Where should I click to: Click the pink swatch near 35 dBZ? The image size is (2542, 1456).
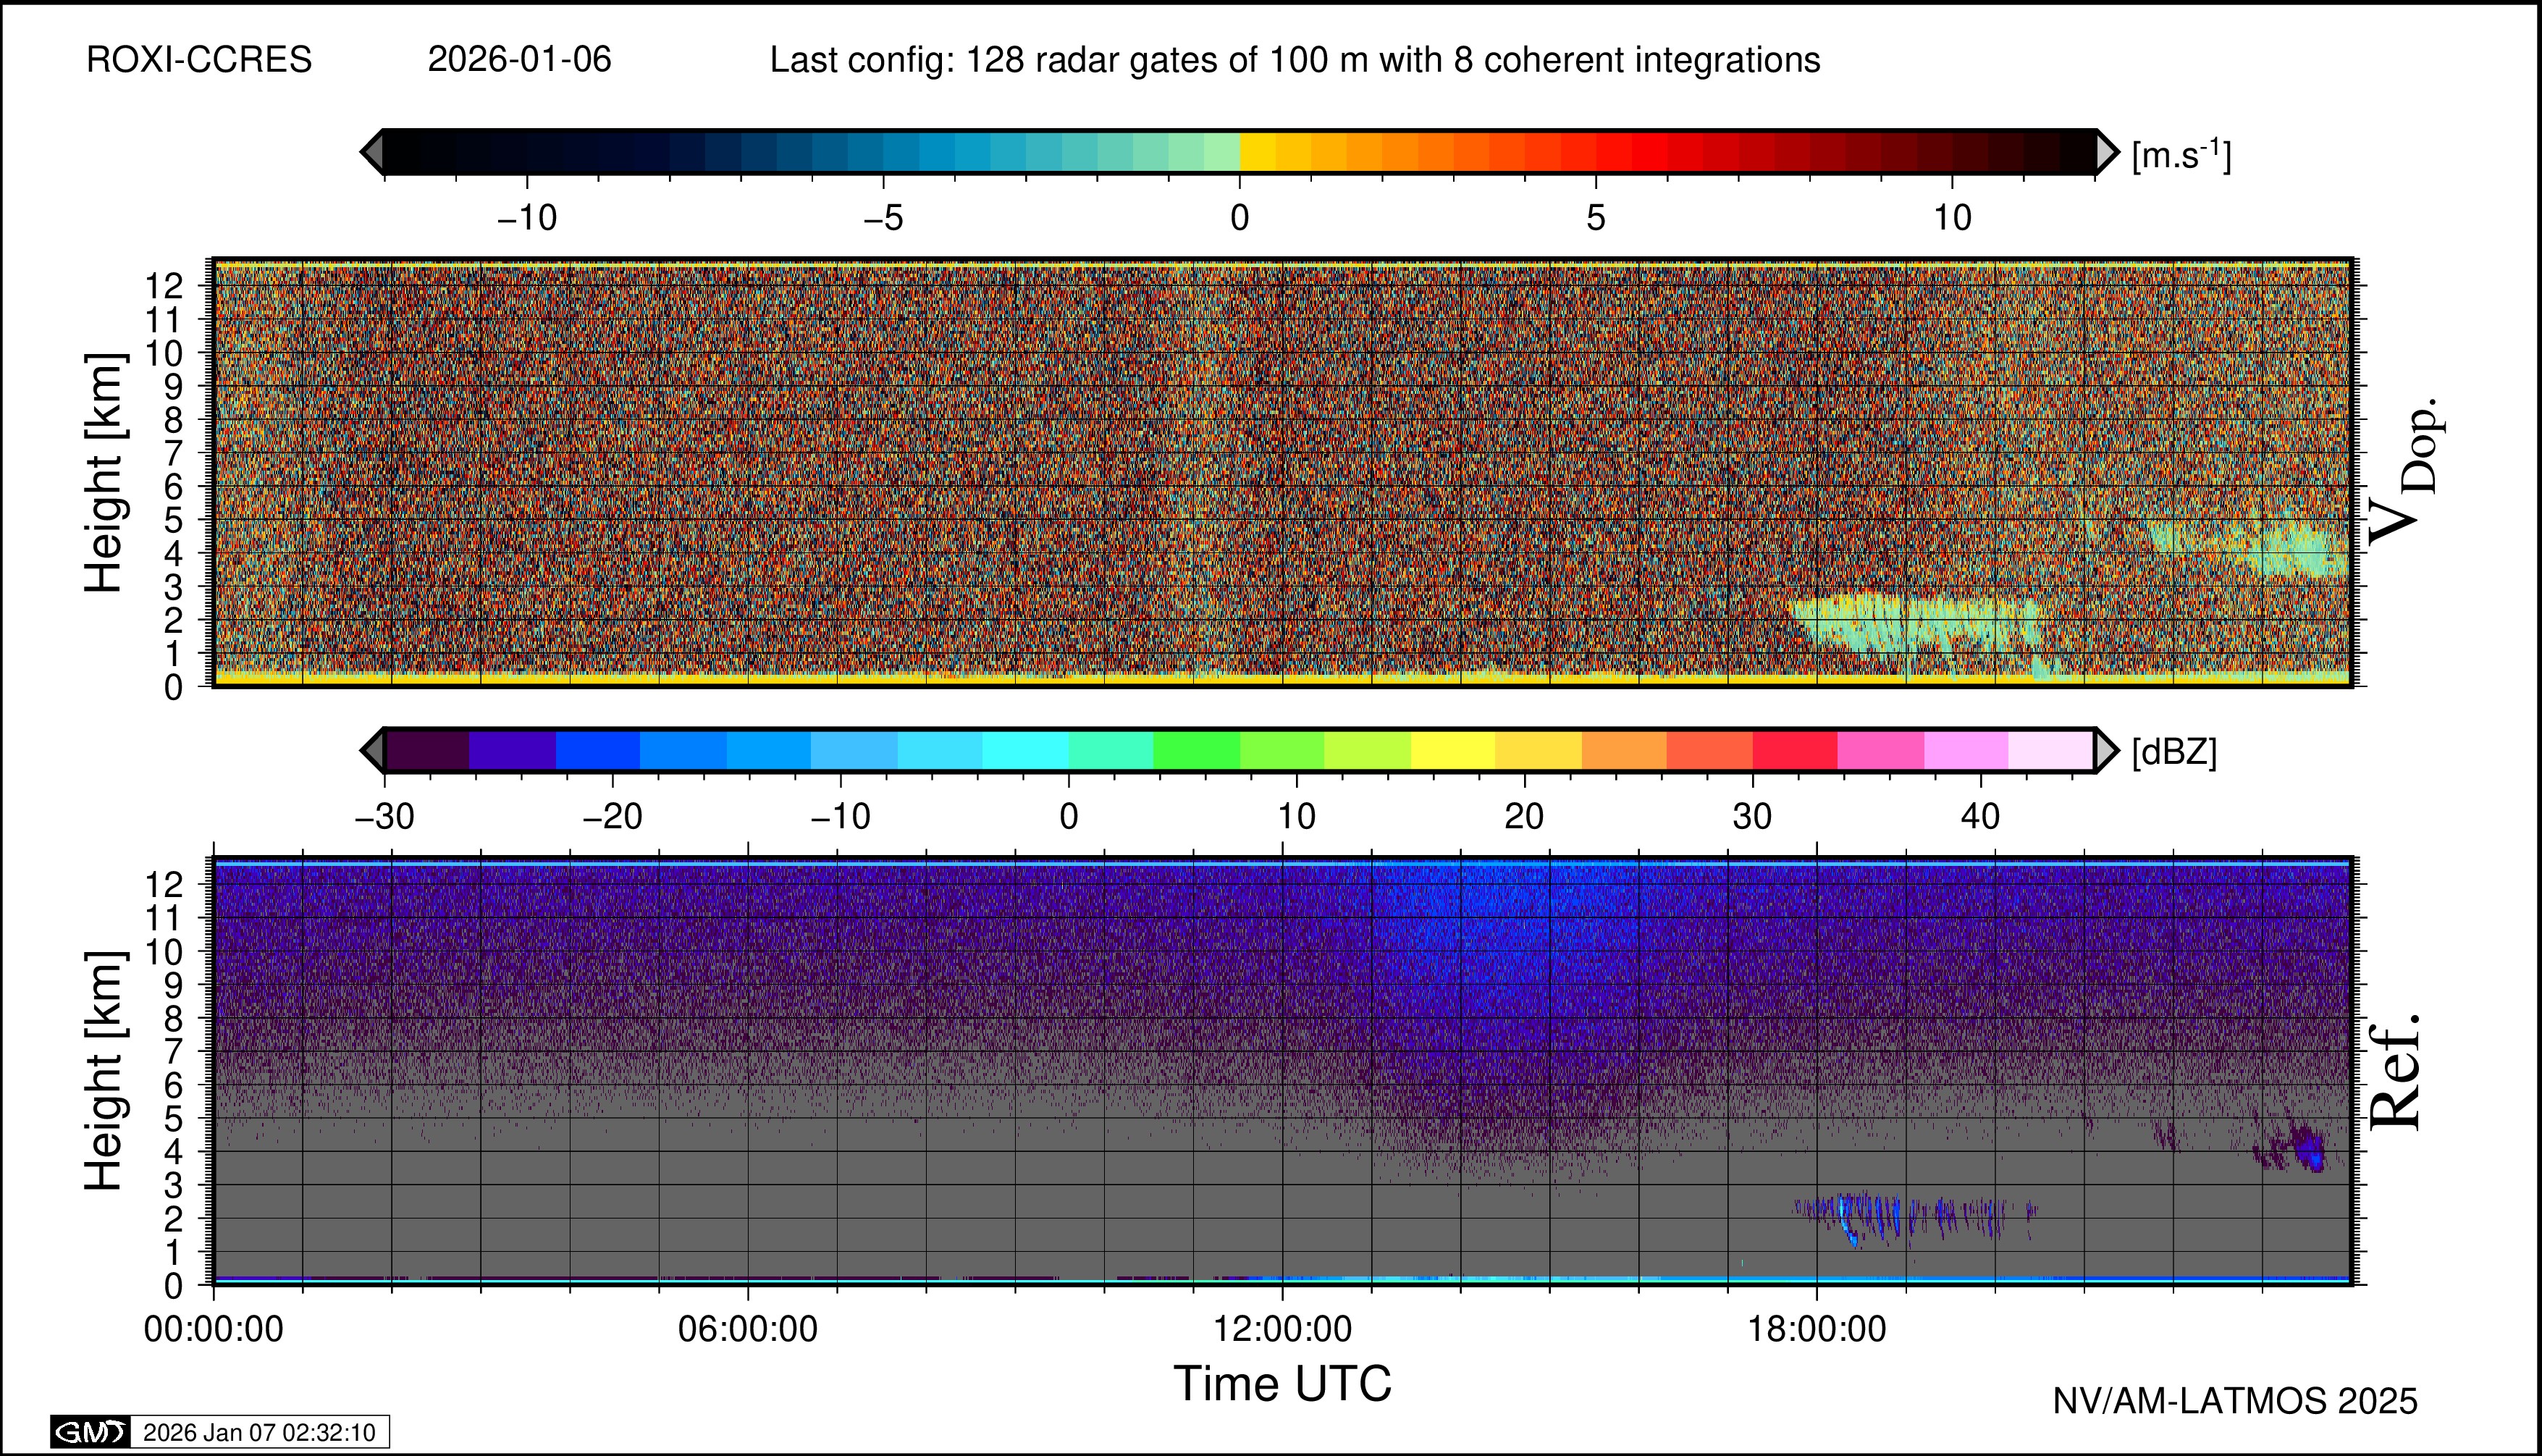point(1880,750)
